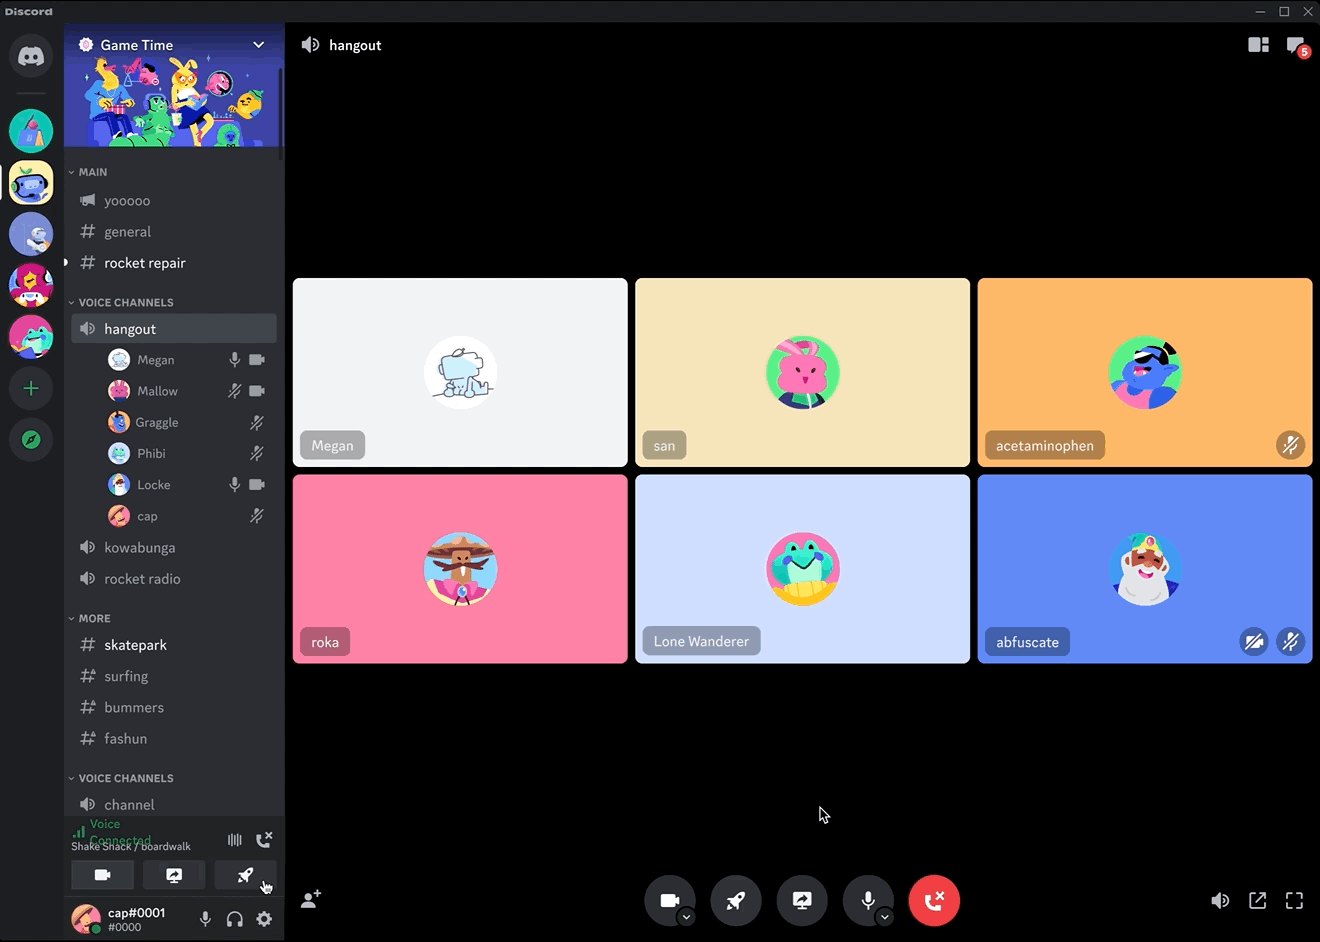The image size is (1320, 942).
Task: Click the pop-out window icon near the volume control
Action: pos(1257,900)
